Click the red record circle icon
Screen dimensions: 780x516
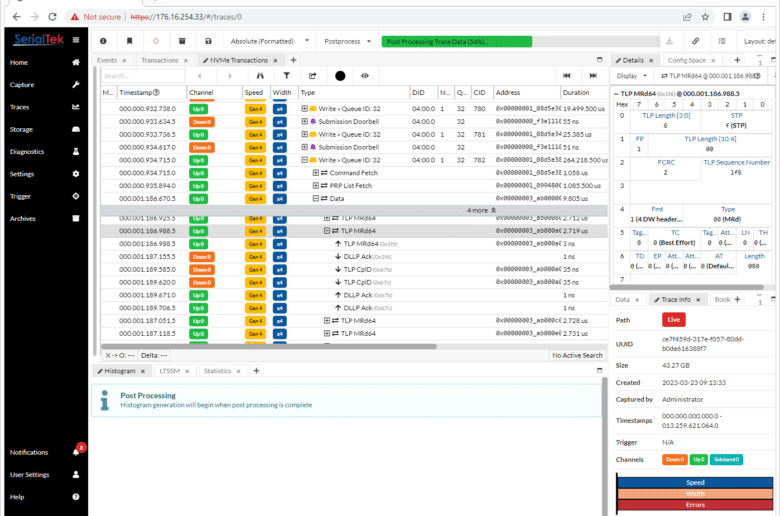pos(156,41)
